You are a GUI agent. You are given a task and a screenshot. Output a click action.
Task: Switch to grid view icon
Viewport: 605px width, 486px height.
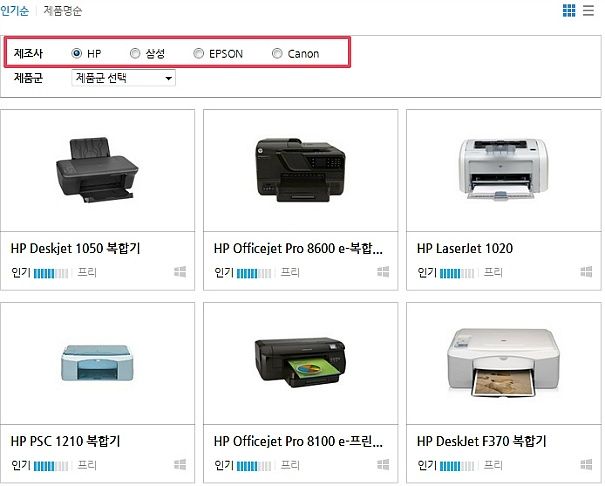[x=569, y=10]
